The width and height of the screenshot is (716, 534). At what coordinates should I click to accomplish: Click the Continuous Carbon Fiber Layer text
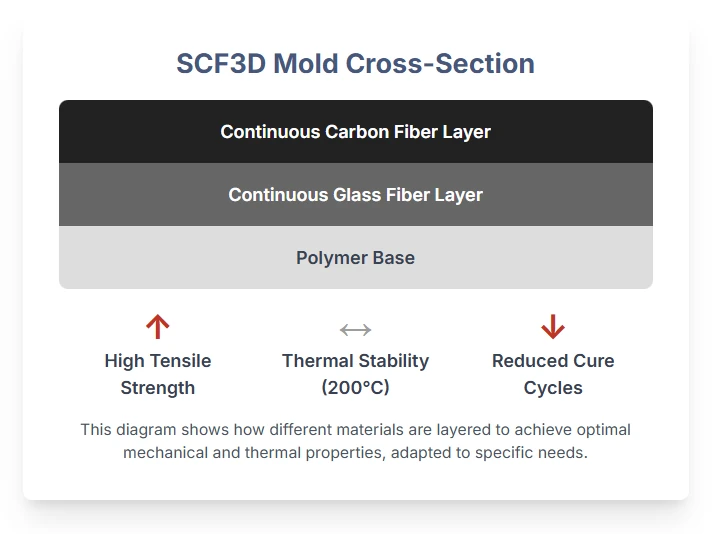point(355,132)
